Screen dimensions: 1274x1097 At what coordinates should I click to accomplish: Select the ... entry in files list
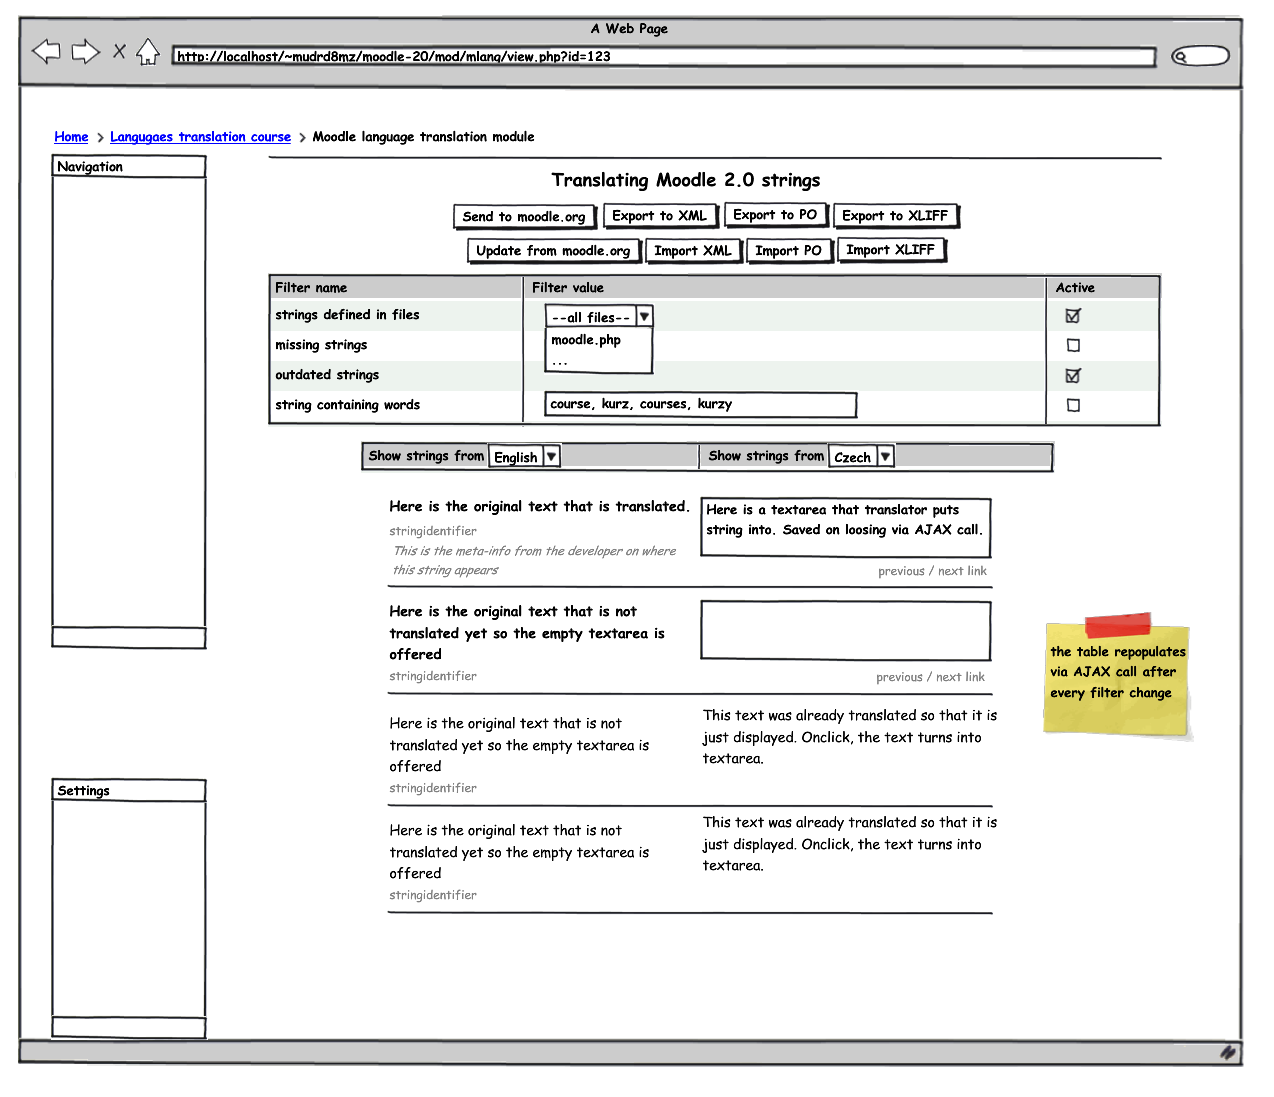[x=560, y=362]
